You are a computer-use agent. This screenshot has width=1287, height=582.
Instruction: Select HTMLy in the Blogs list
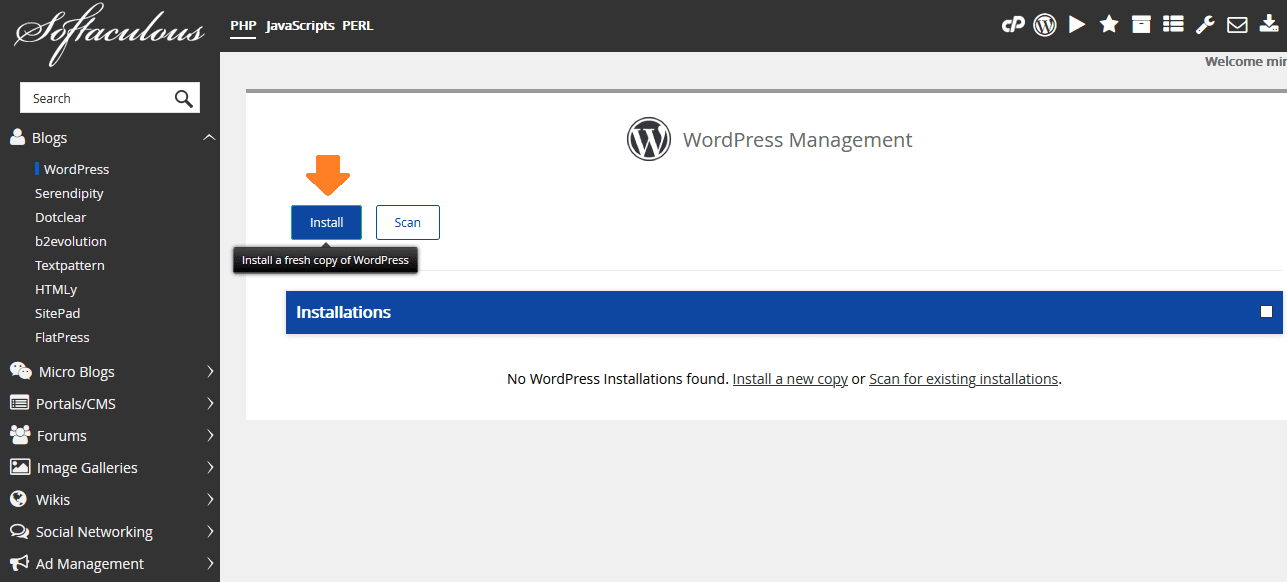[x=56, y=289]
